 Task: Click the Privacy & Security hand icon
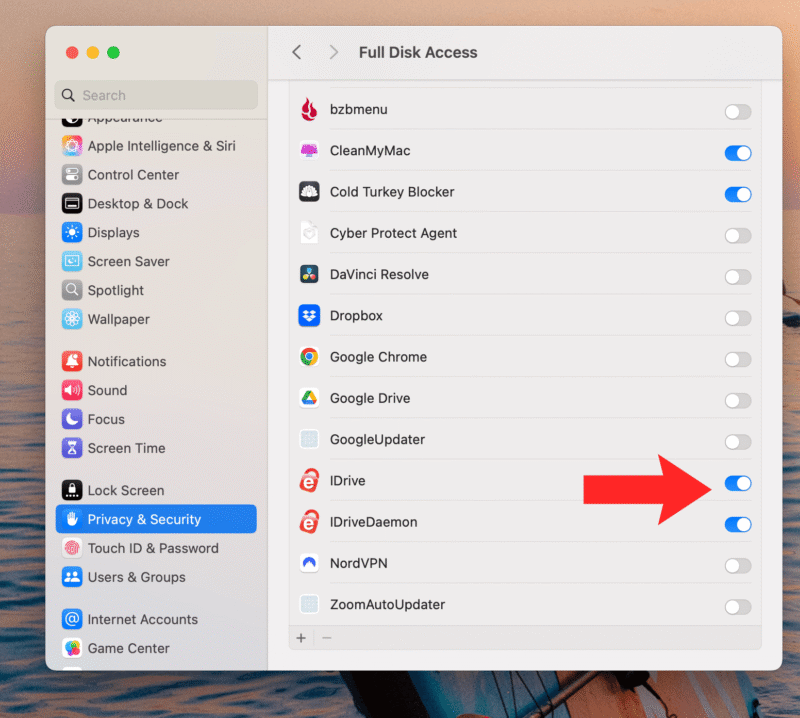tap(72, 519)
